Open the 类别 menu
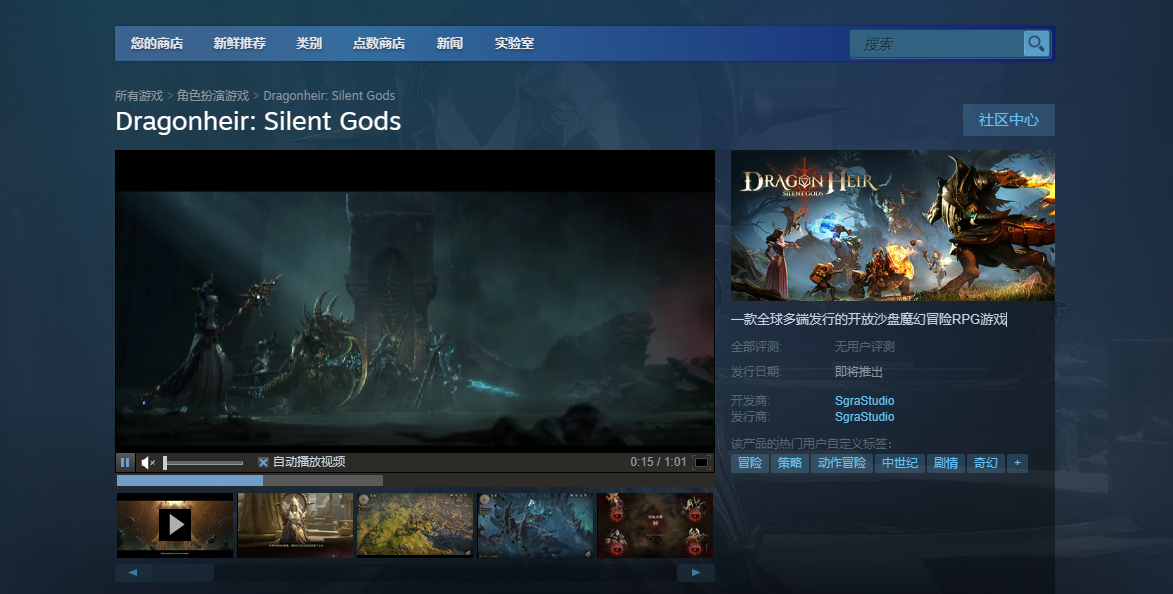The height and width of the screenshot is (594, 1173). [x=309, y=43]
